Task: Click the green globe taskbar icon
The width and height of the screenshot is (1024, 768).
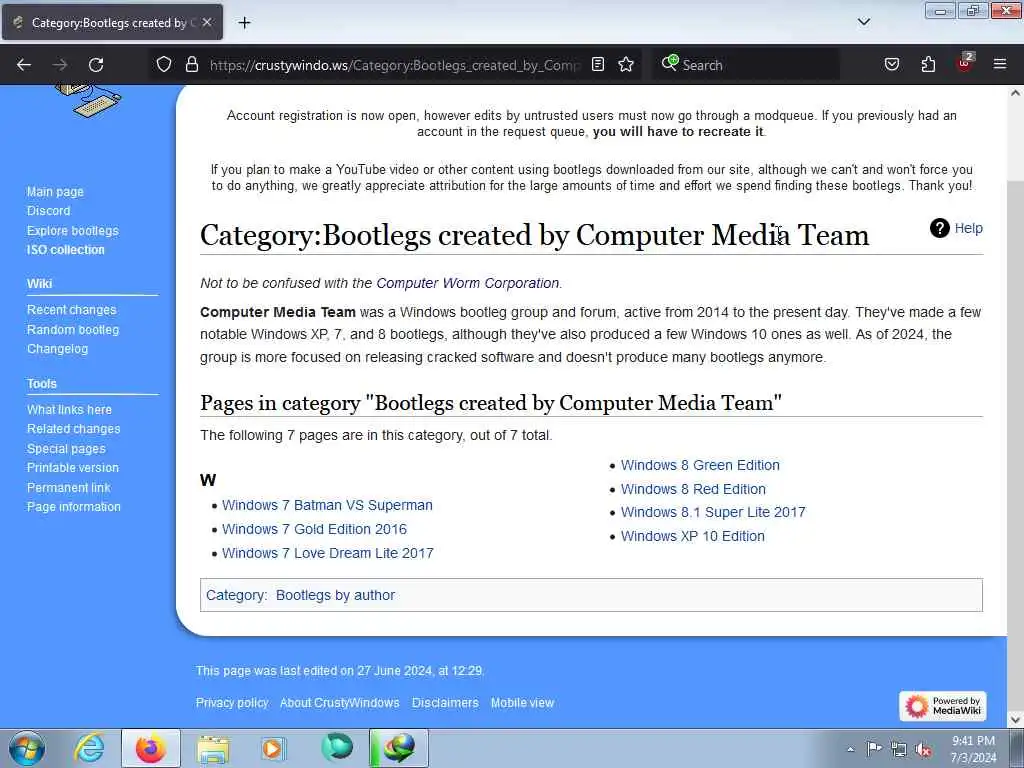Action: click(337, 748)
